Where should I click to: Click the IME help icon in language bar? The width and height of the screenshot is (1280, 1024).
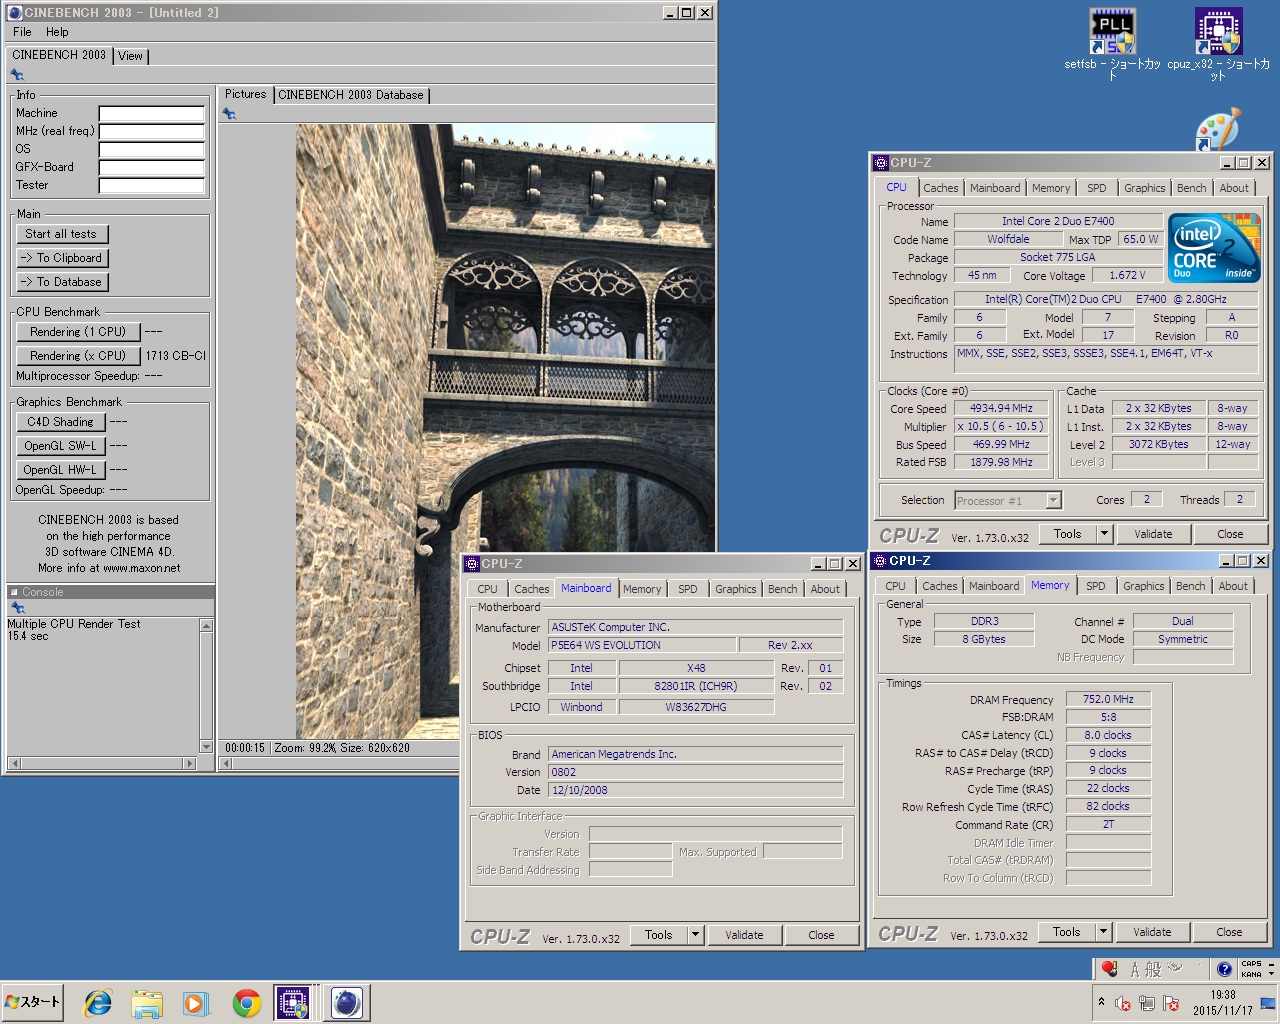[1224, 968]
